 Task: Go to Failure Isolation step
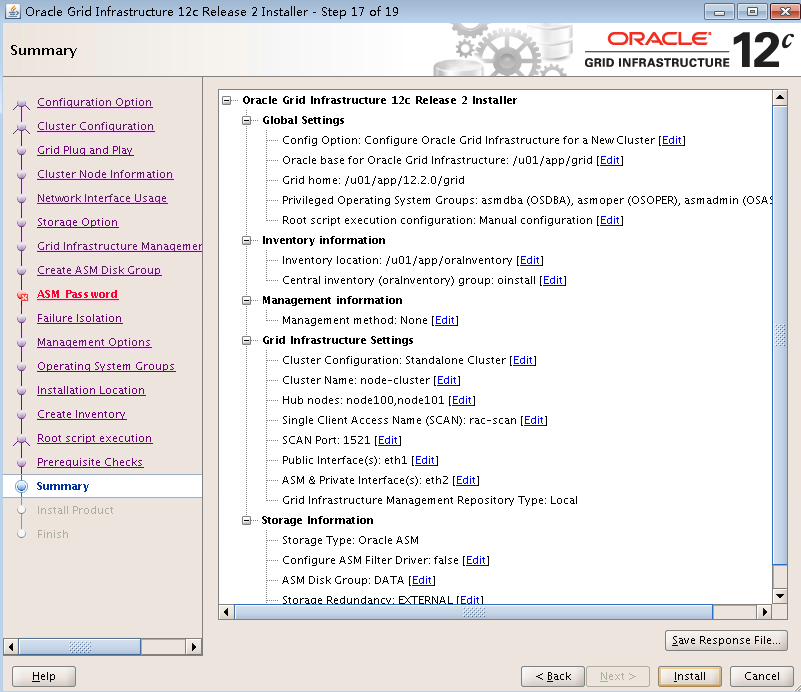(80, 318)
